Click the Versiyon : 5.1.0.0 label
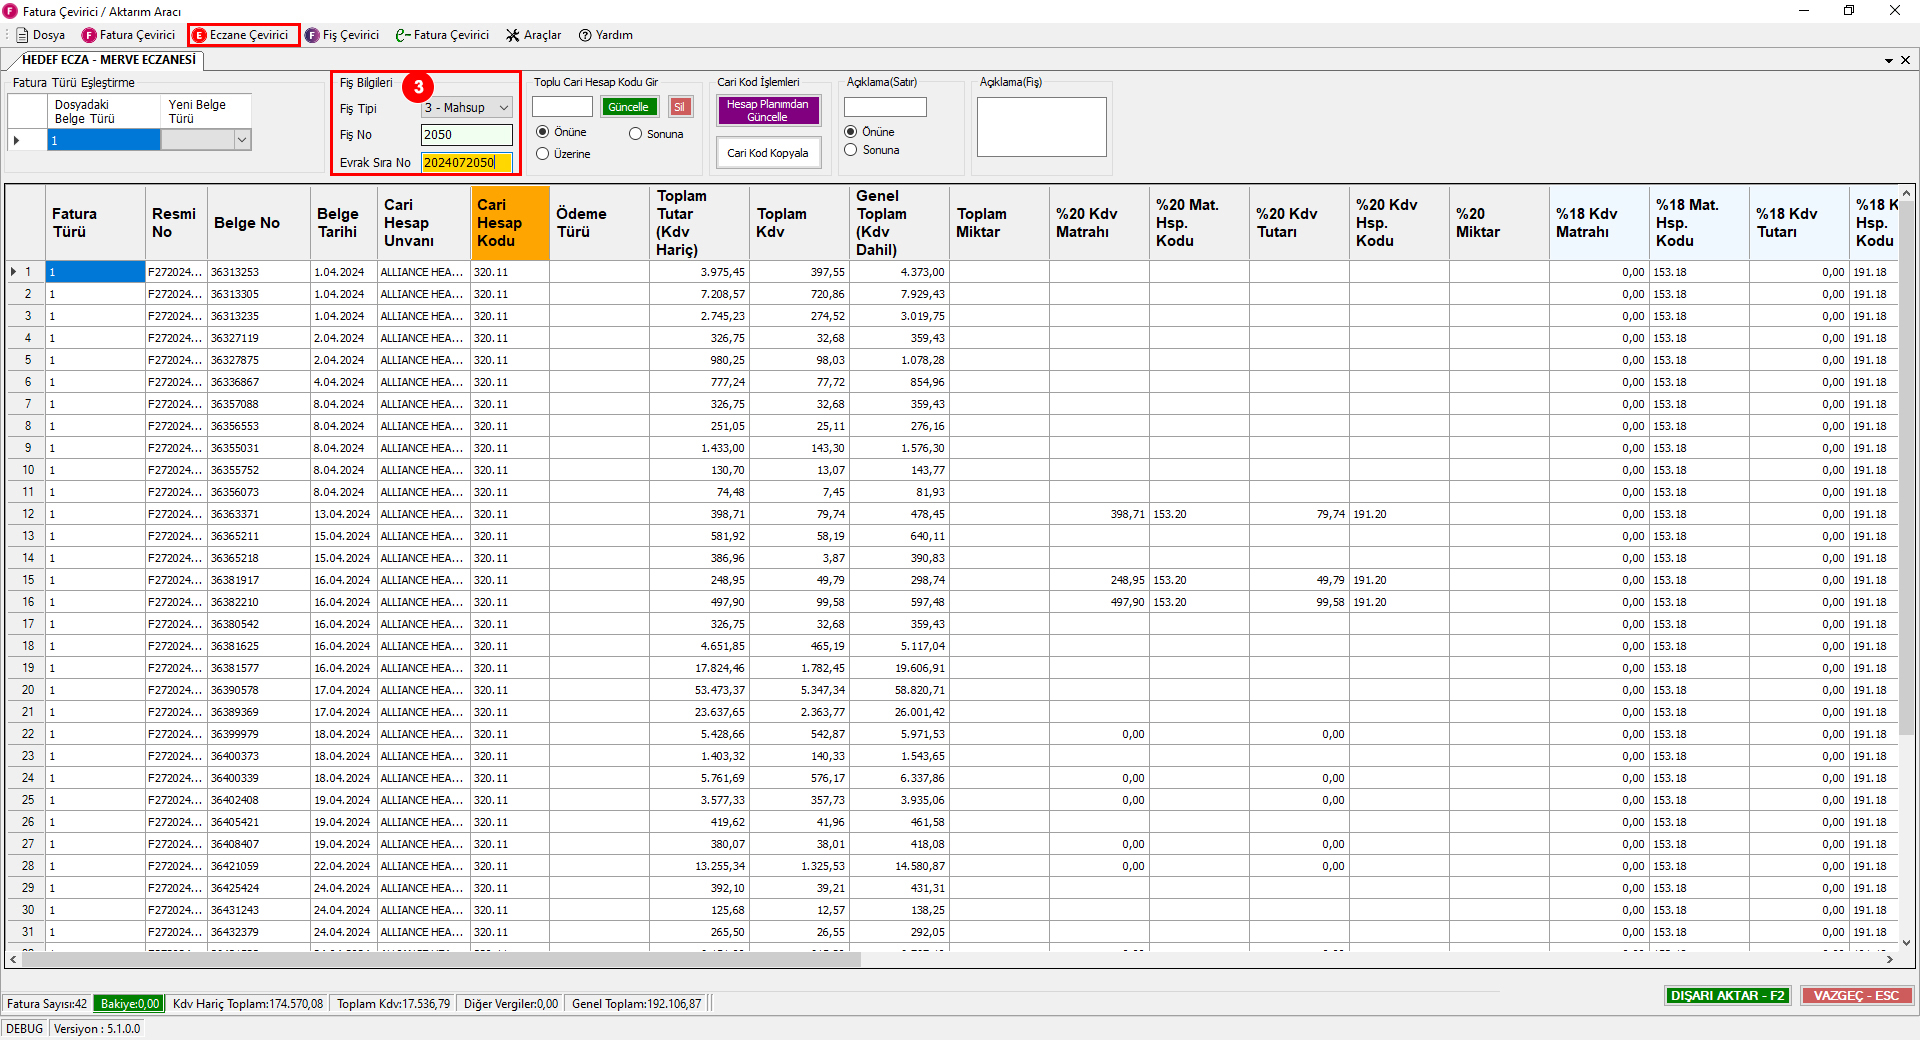Image resolution: width=1920 pixels, height=1040 pixels. [x=97, y=1029]
